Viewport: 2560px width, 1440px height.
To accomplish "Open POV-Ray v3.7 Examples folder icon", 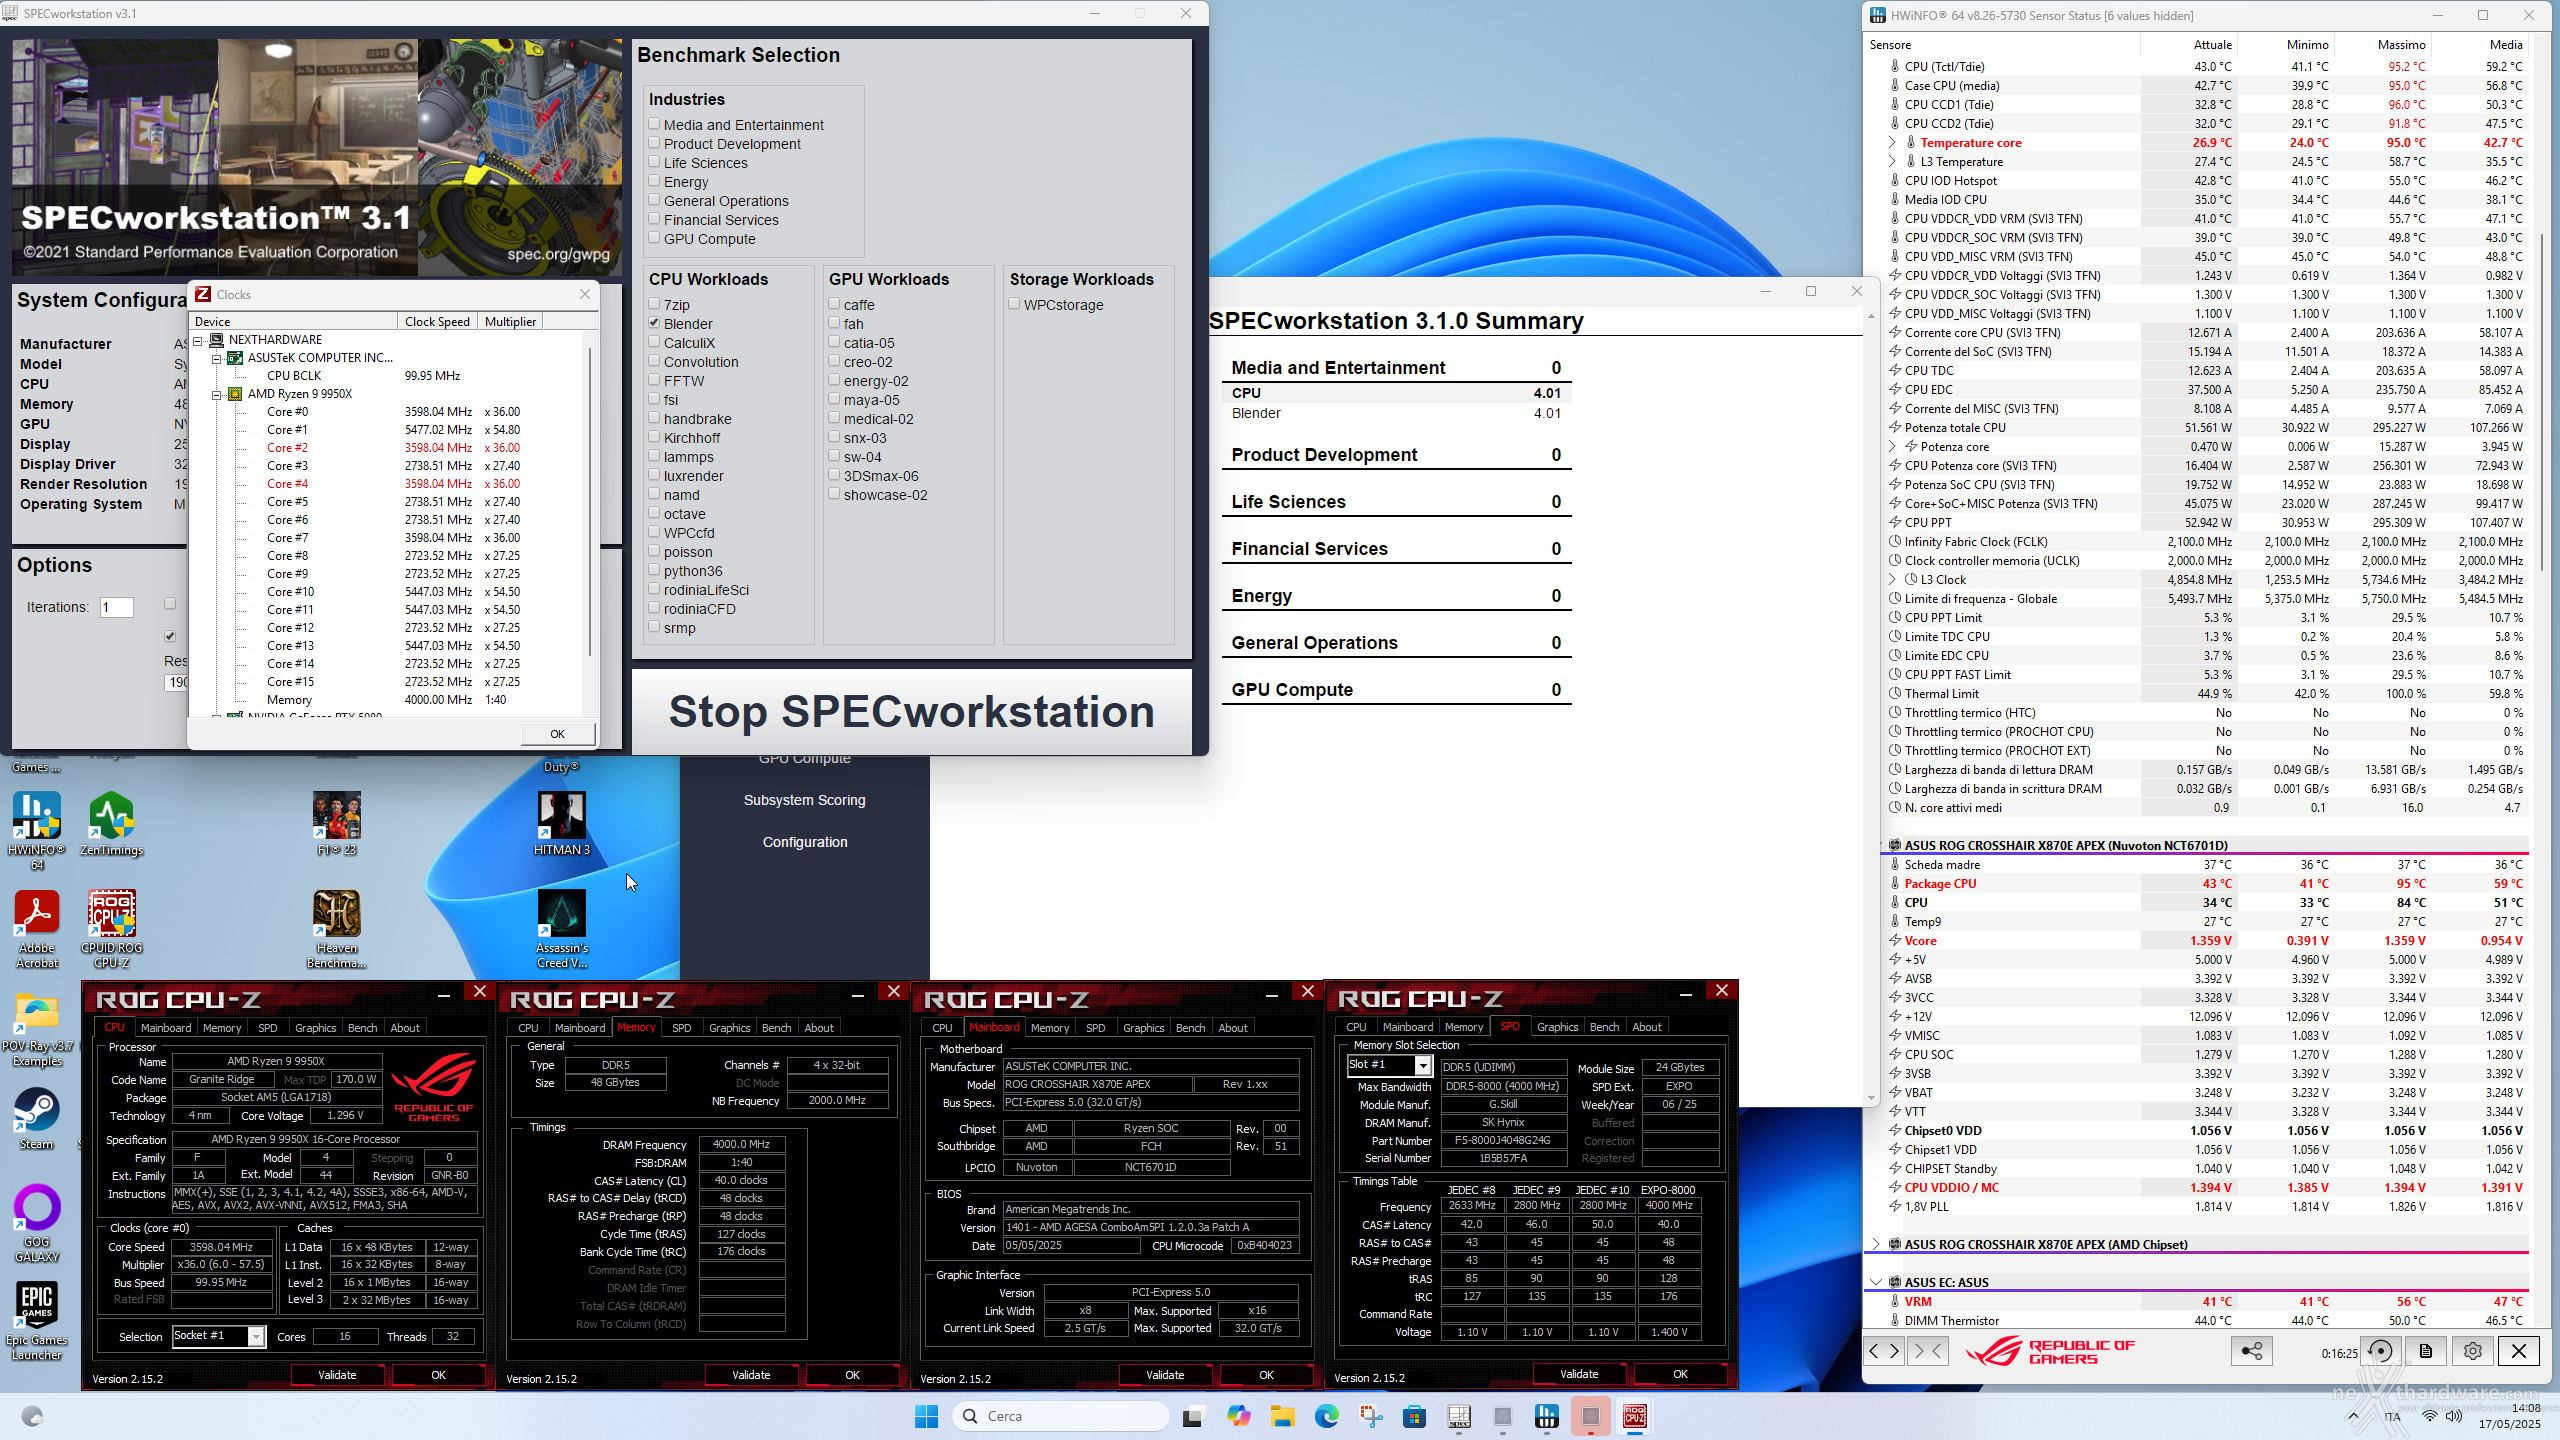I will pos(37,1030).
